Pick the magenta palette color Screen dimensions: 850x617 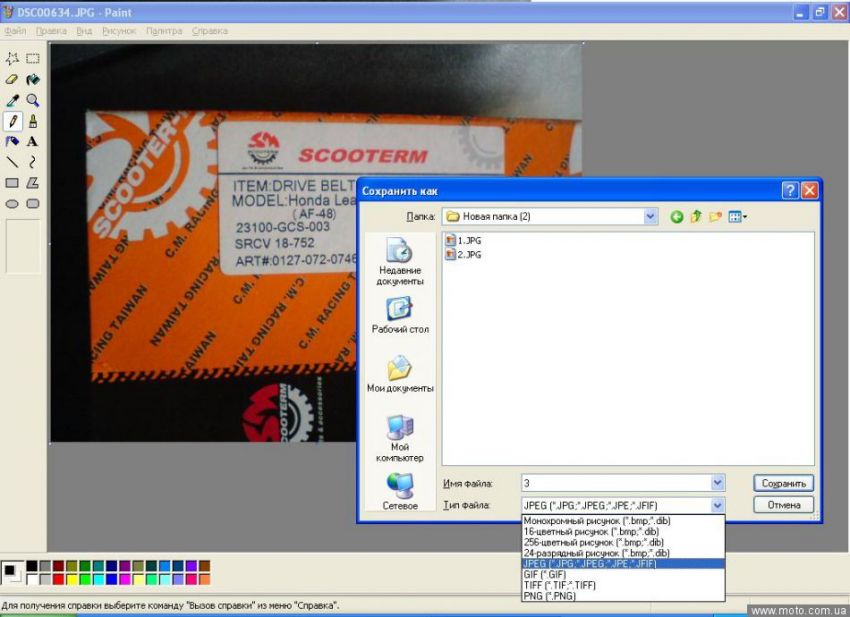125,579
